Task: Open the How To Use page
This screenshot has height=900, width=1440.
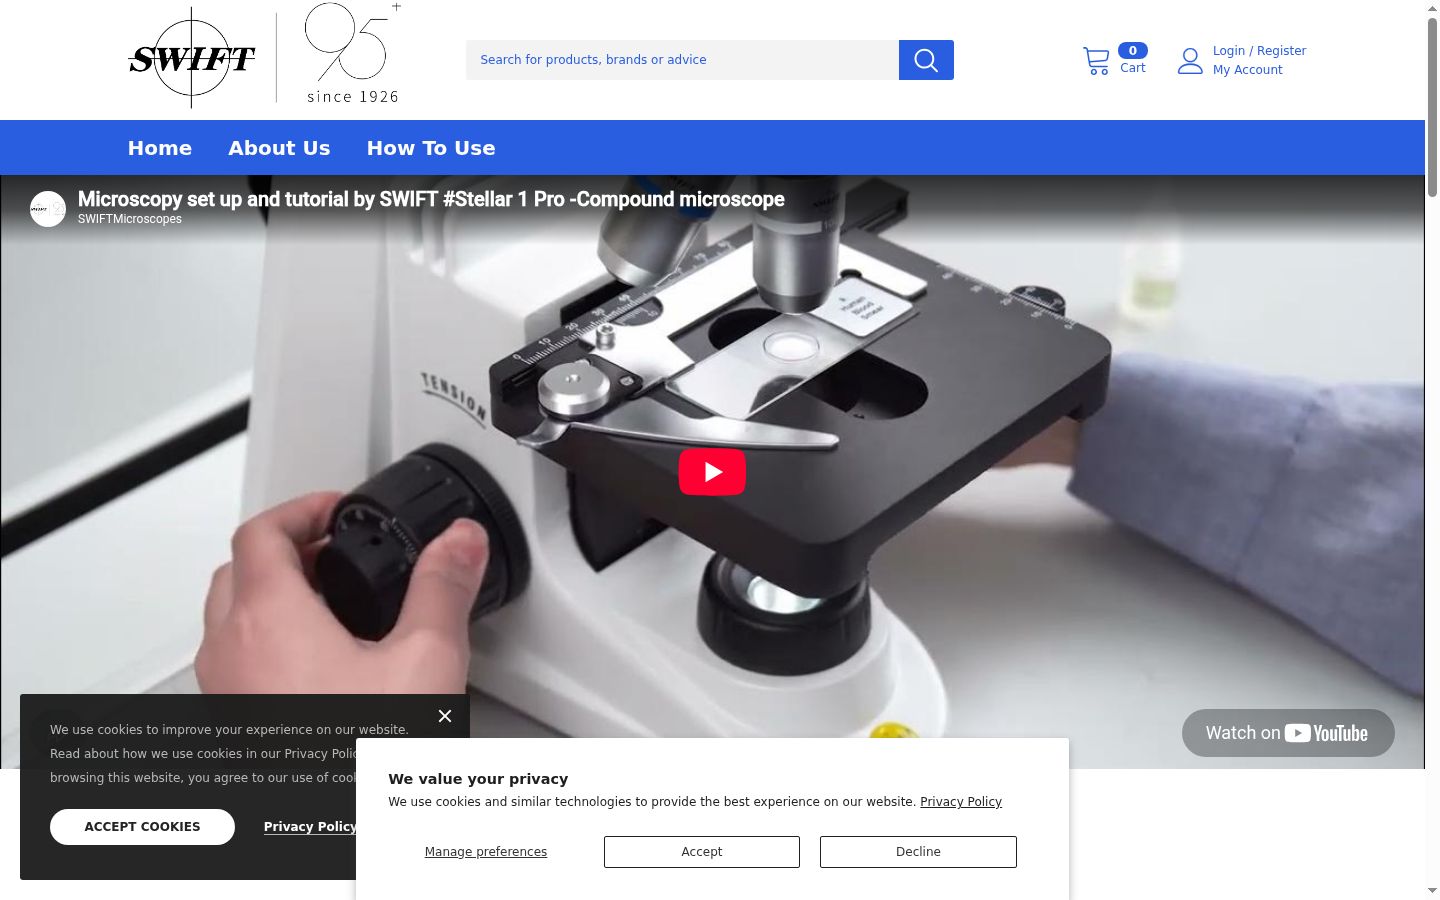Action: [x=431, y=148]
